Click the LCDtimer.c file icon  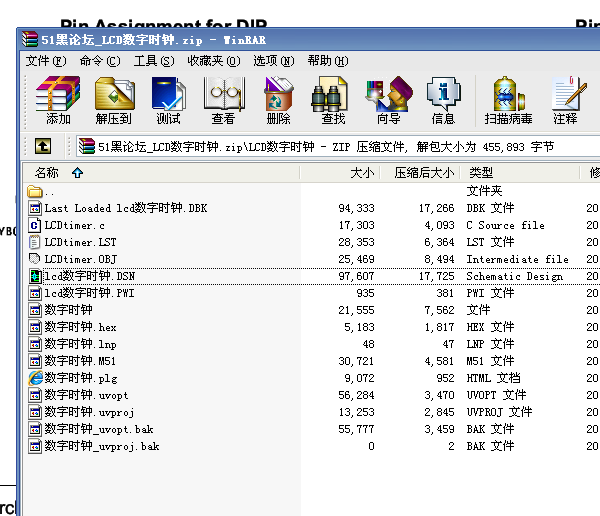pyautogui.click(x=34, y=225)
